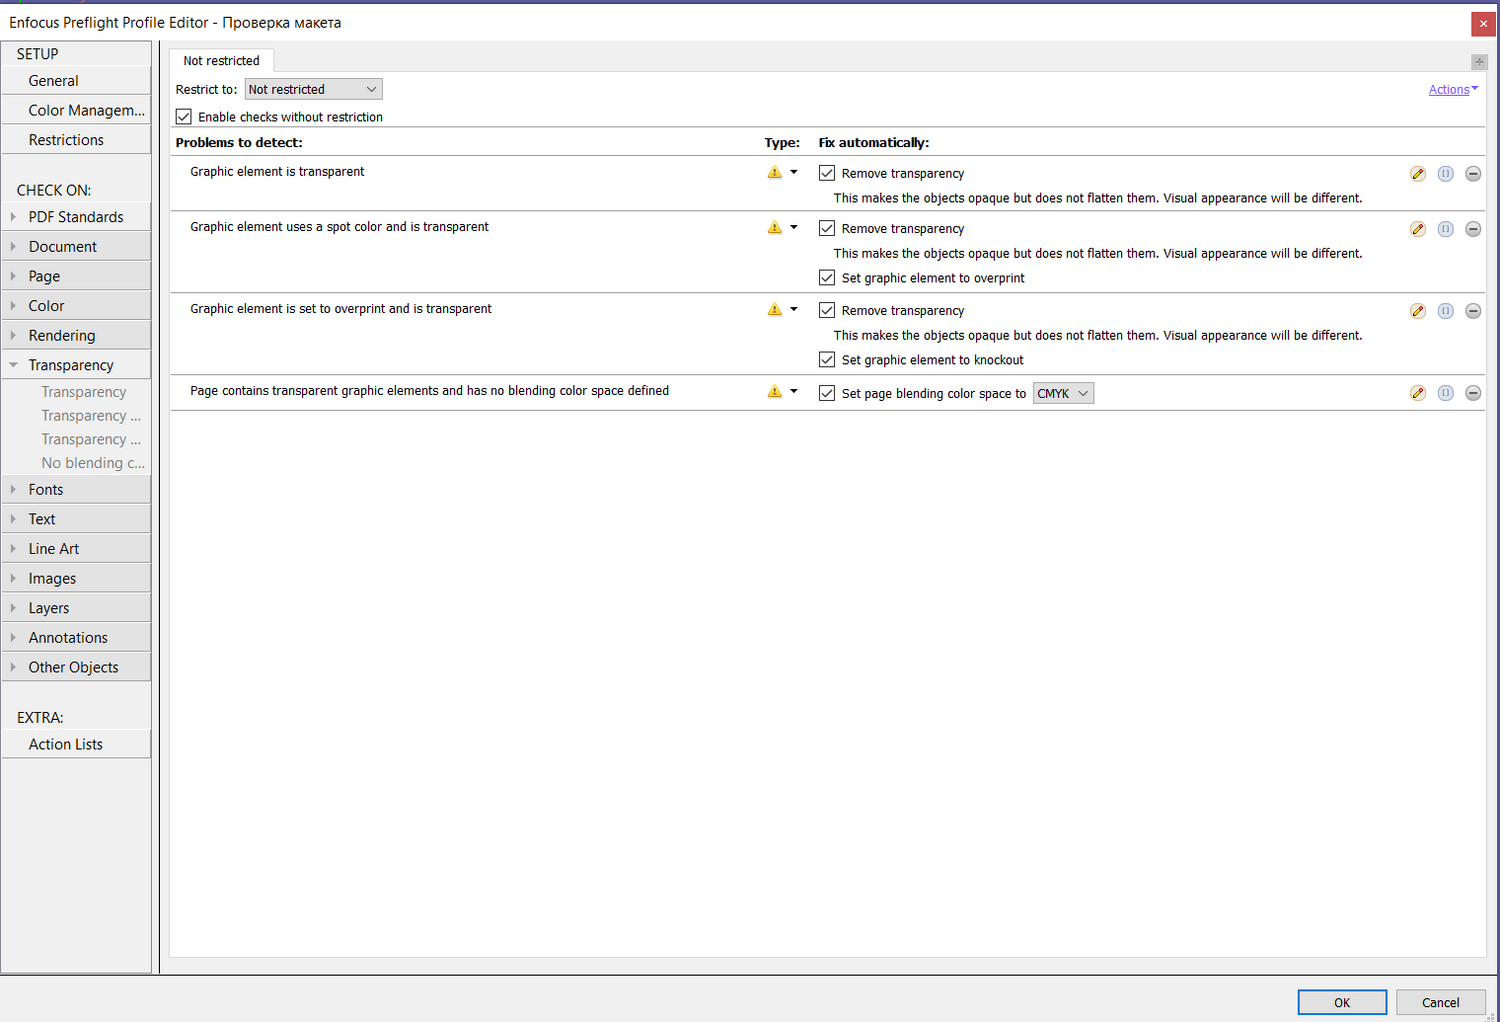Remove the "Graphic element is transparent" check via minus icon
This screenshot has width=1500, height=1022.
[x=1473, y=174]
